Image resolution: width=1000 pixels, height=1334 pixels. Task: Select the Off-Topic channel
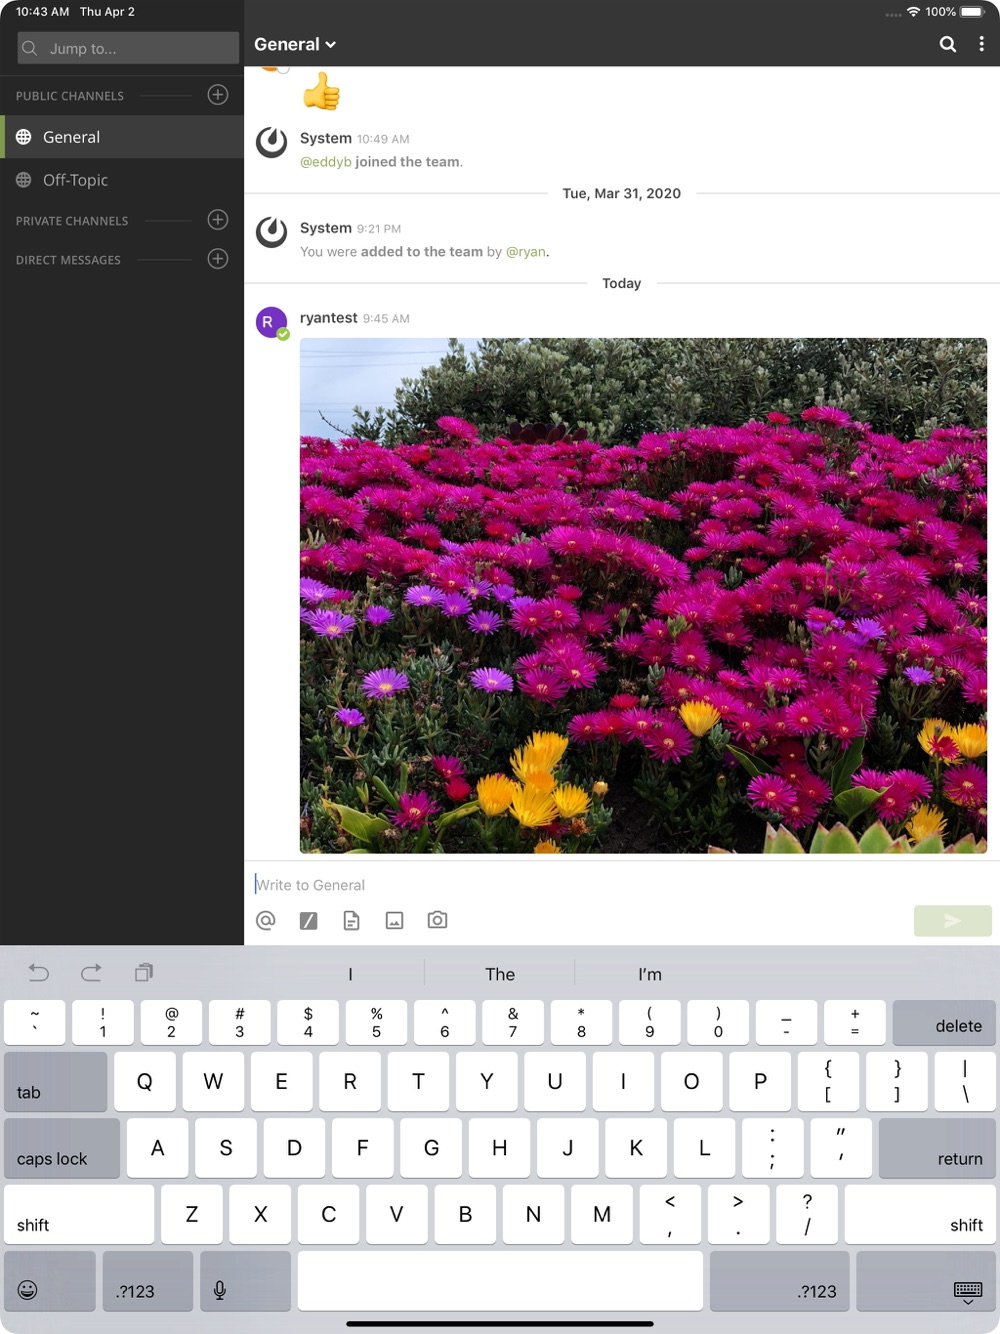click(x=122, y=180)
